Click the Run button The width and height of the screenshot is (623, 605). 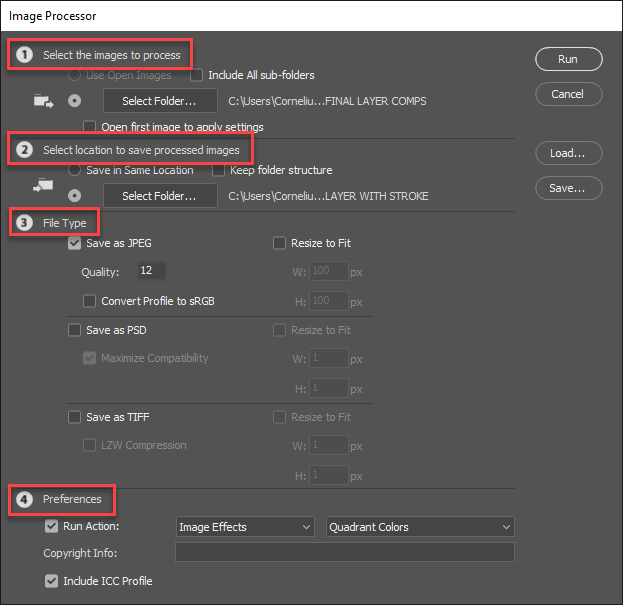569,59
